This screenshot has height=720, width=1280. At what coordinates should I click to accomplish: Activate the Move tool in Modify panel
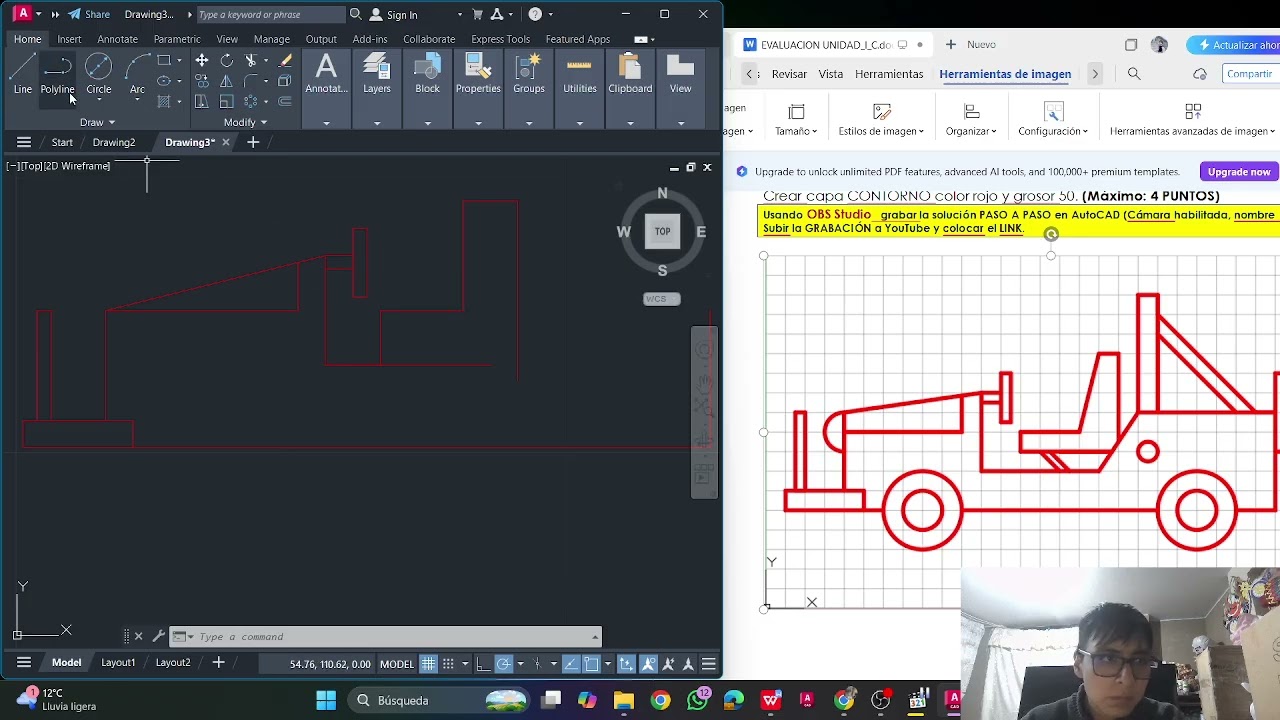tap(202, 61)
